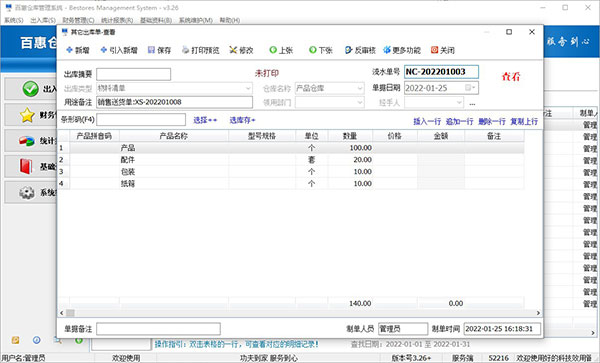Select row 1 产品 in table

pos(291,148)
